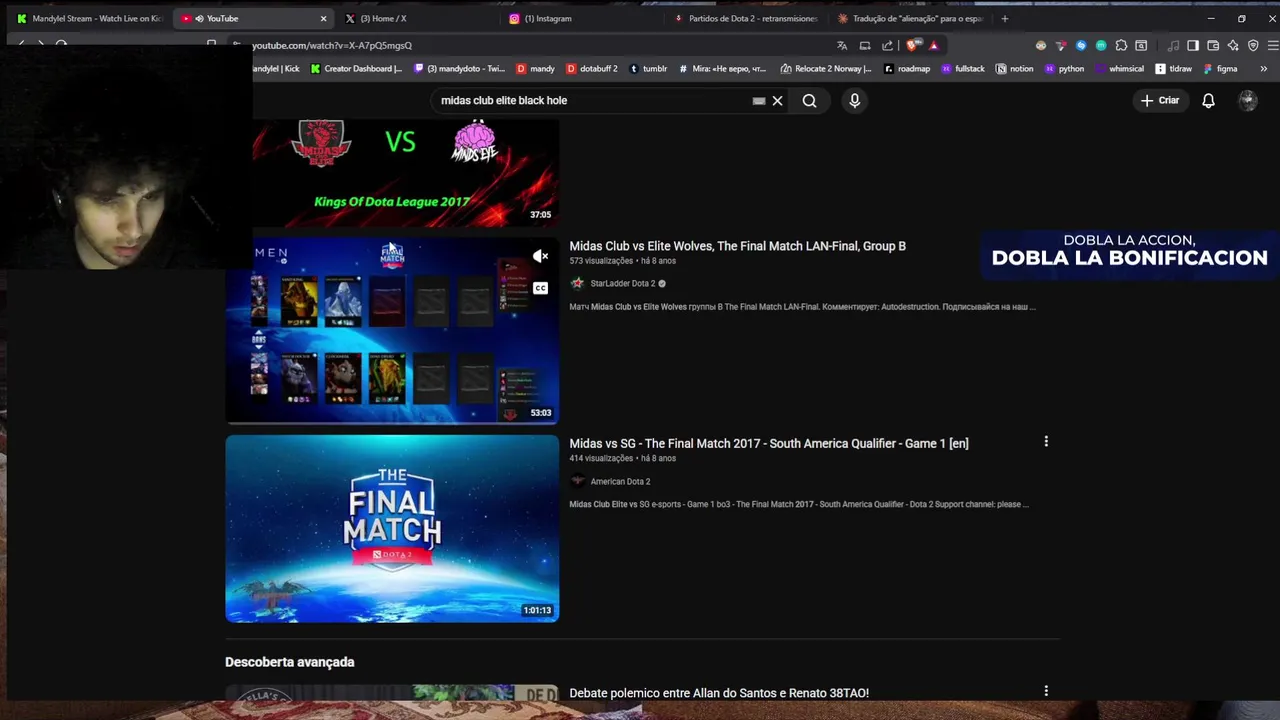Open the YouTube account avatar menu
This screenshot has width=1280, height=720.
(1247, 100)
